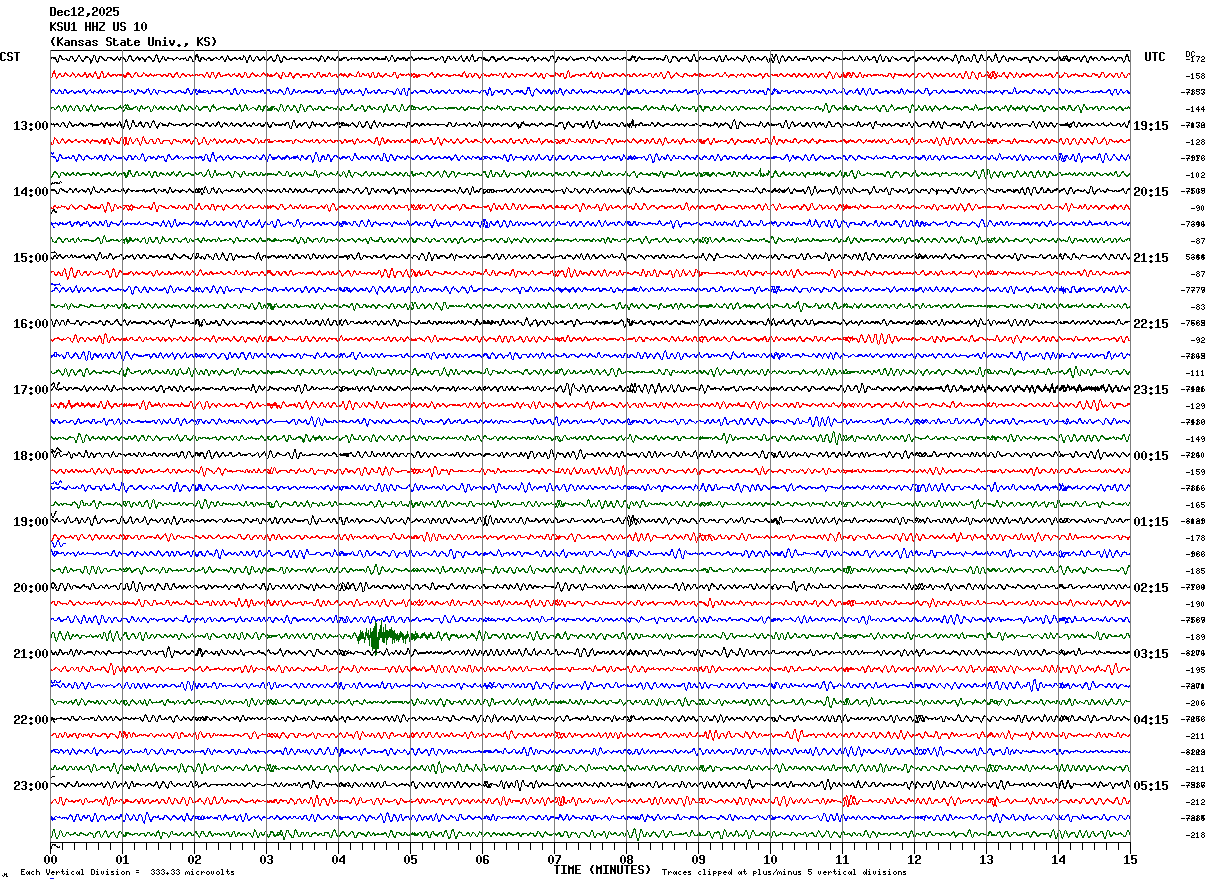Click the date label Dec12,2025
1210x886 pixels.
84,12
